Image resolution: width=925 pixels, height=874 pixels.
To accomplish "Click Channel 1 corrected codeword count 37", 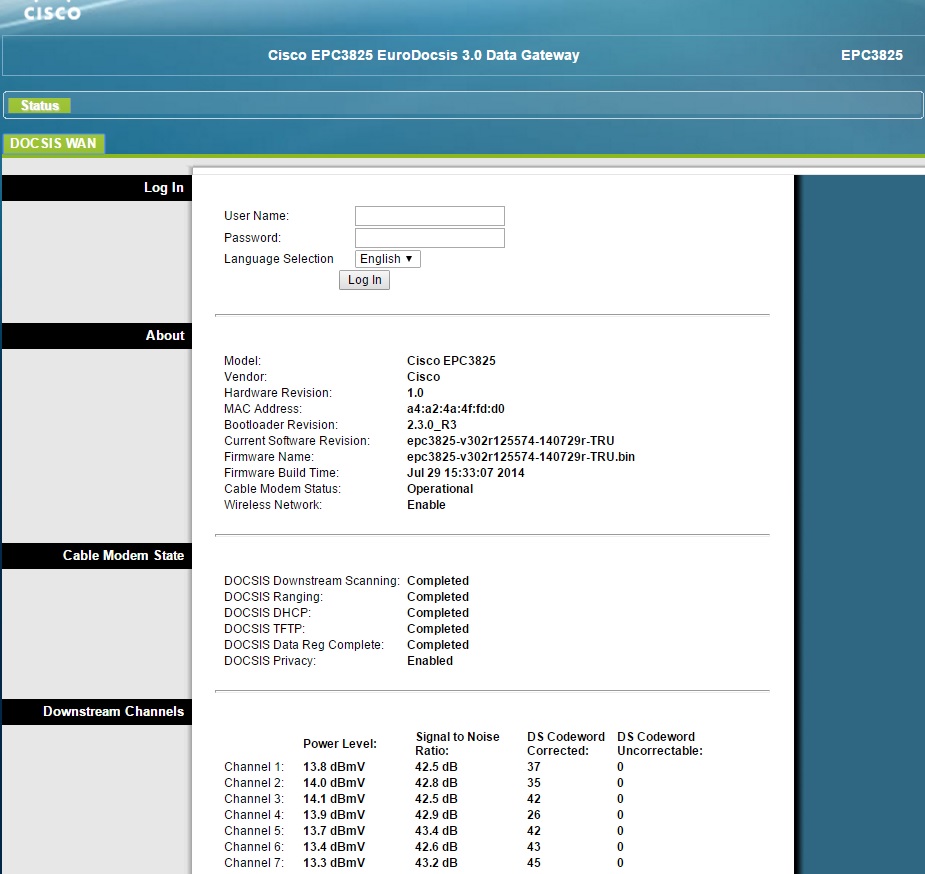I will 534,767.
